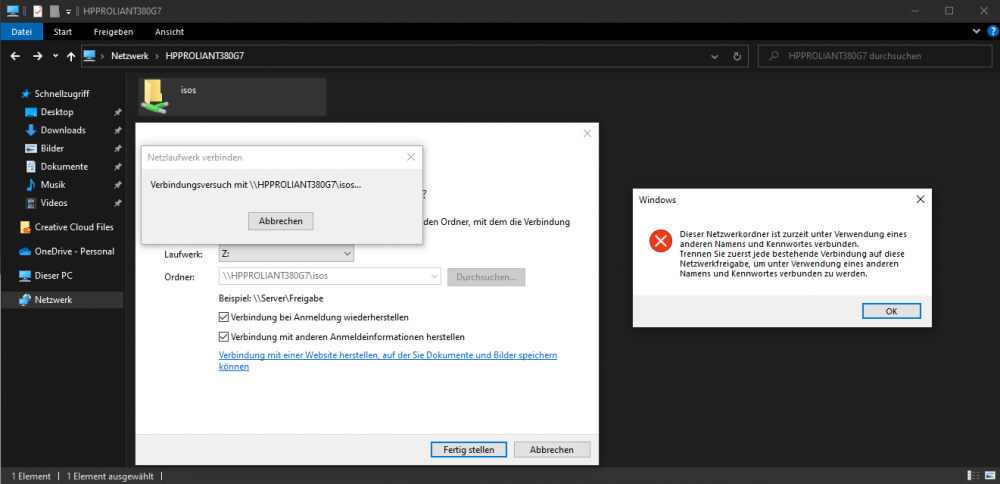Toggle Verbindung bei Anmeldung wiederherstellen checkbox
The width and height of the screenshot is (1000, 484).
224,317
